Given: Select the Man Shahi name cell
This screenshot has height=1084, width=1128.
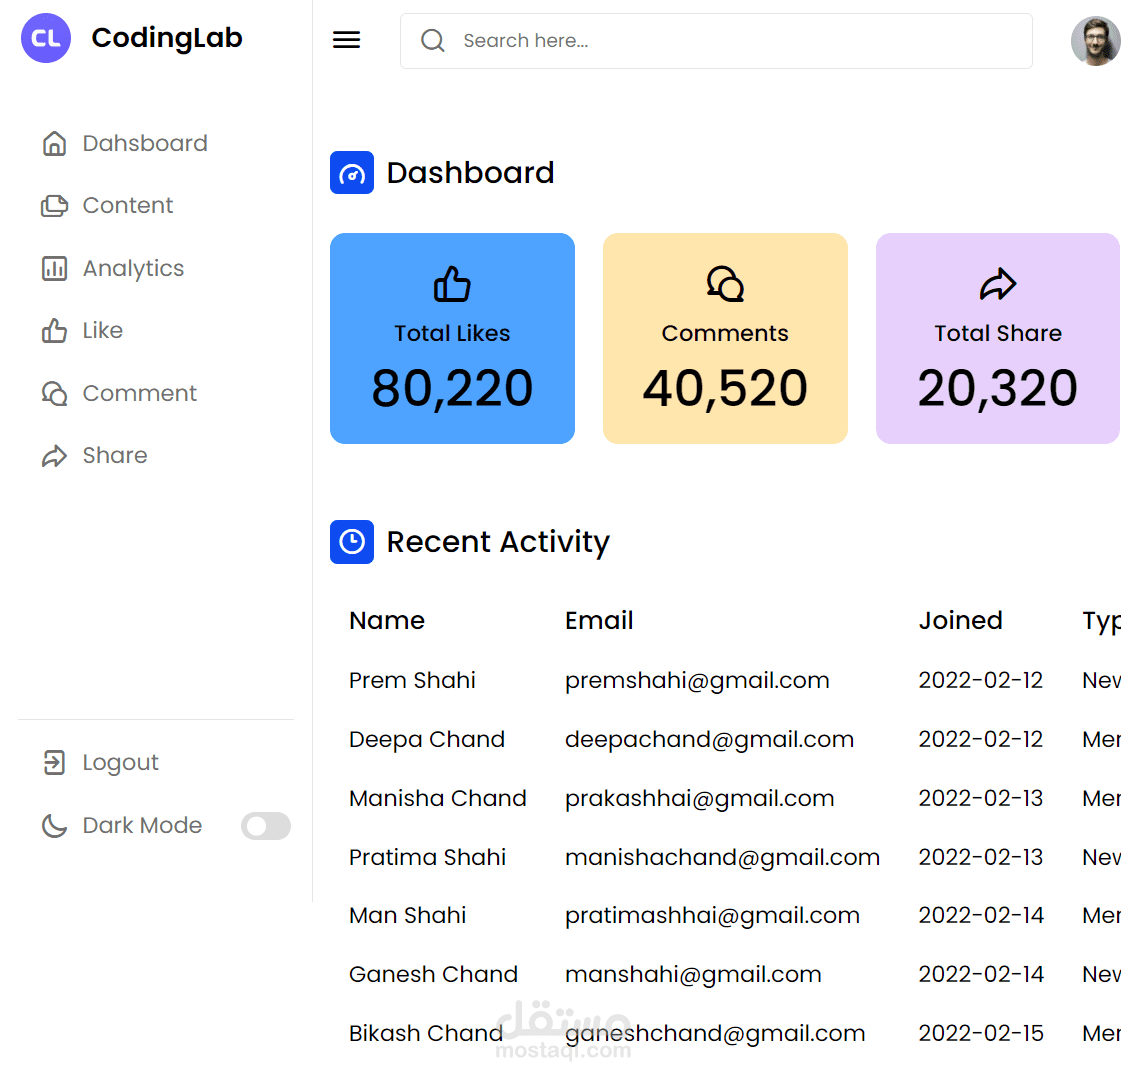Looking at the screenshot, I should coord(407,916).
